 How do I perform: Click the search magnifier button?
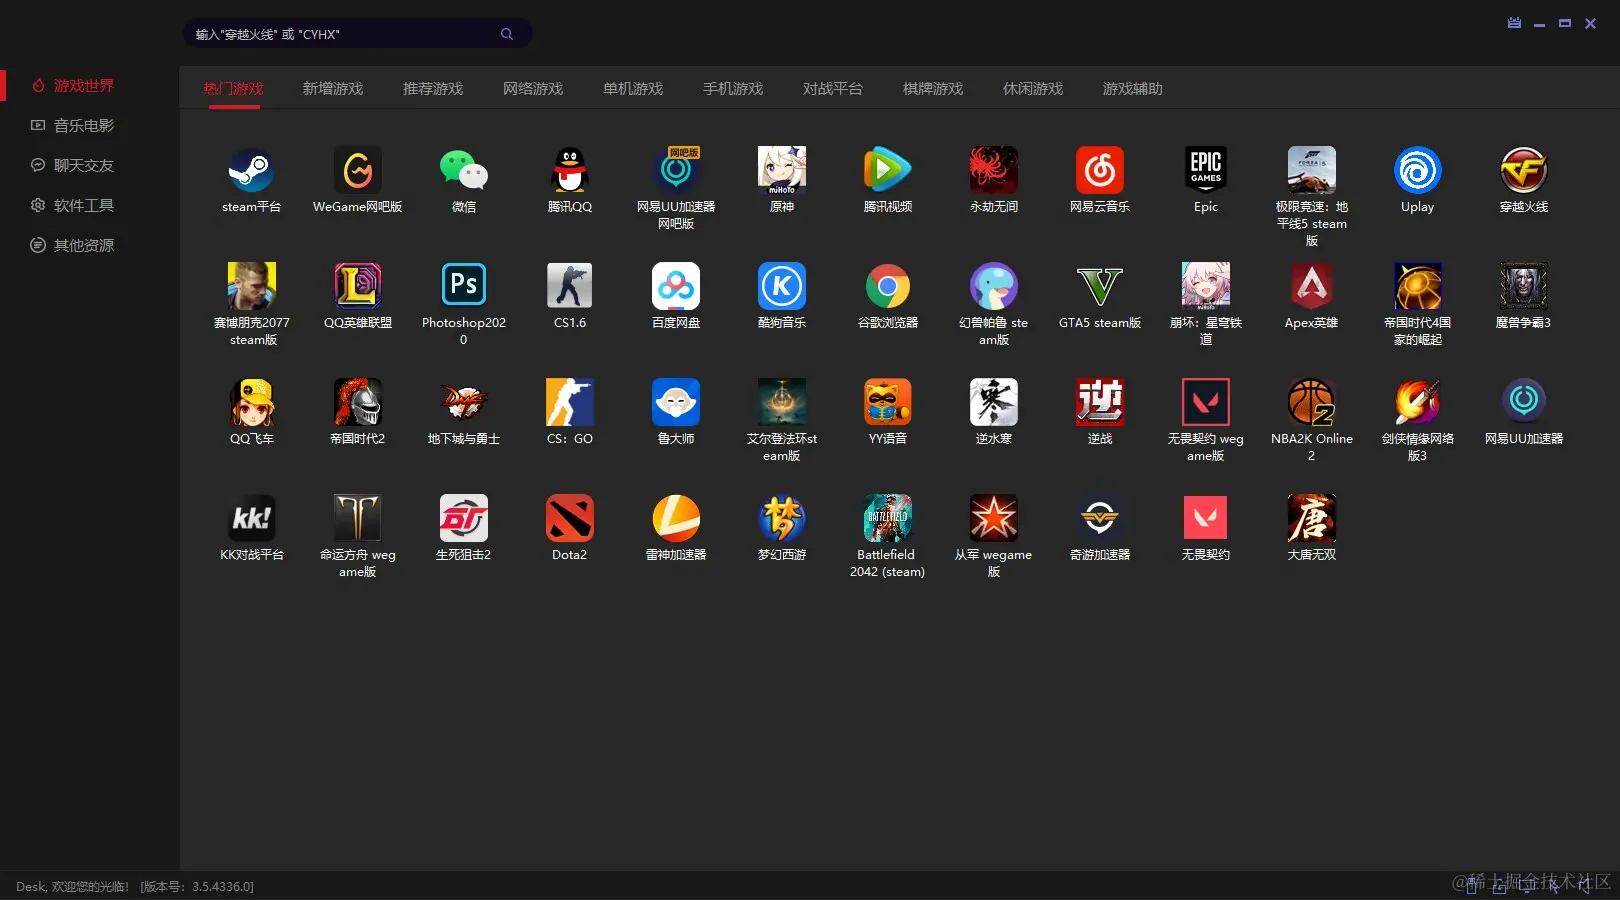click(507, 34)
